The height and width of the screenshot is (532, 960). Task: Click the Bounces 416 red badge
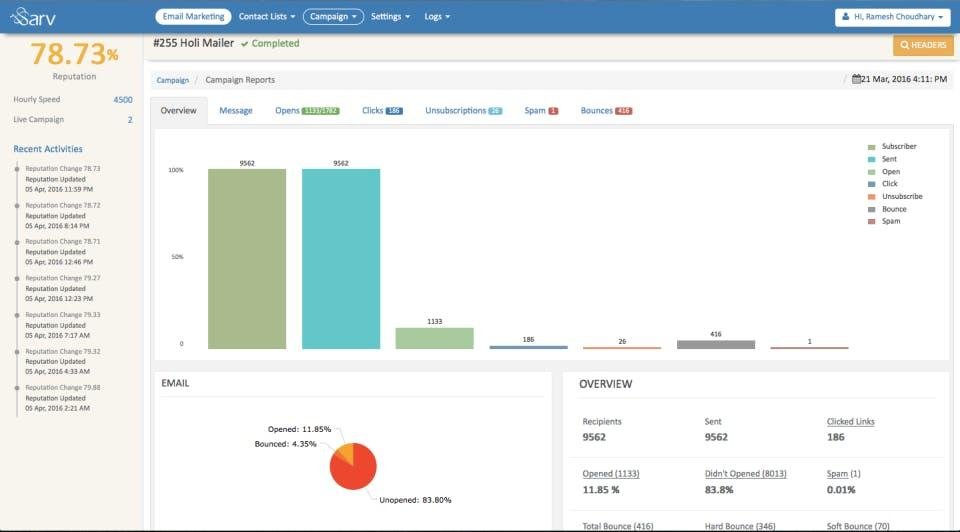click(624, 111)
